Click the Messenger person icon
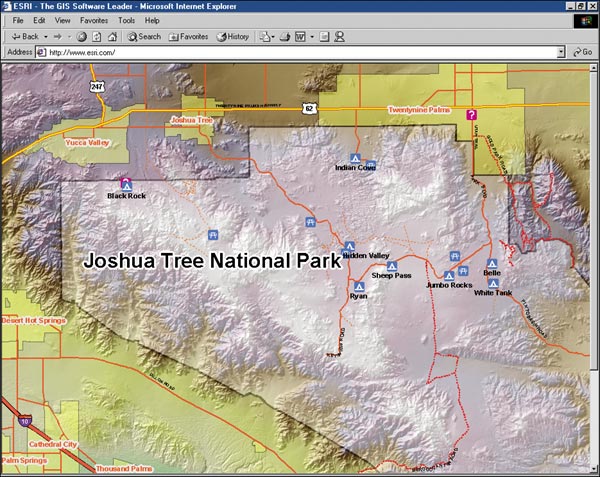The width and height of the screenshot is (600, 477). click(339, 37)
